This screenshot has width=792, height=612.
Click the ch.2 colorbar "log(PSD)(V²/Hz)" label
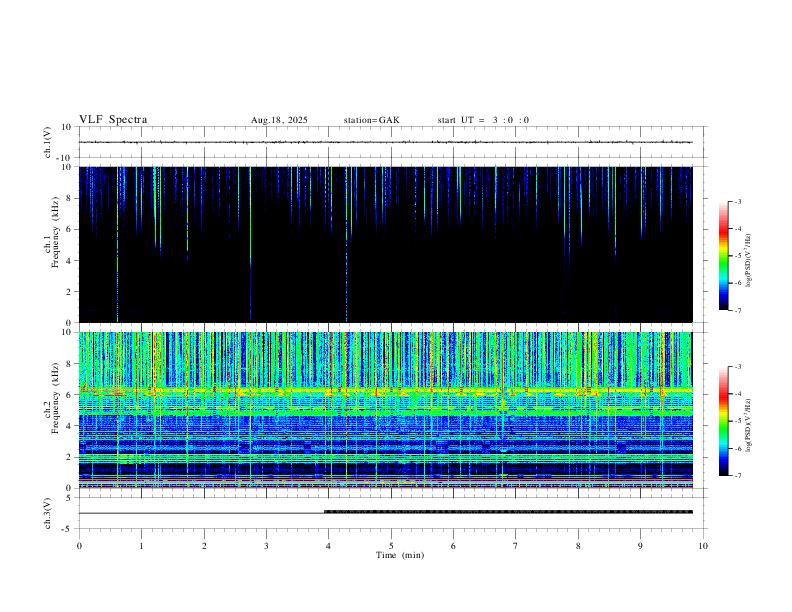[749, 425]
